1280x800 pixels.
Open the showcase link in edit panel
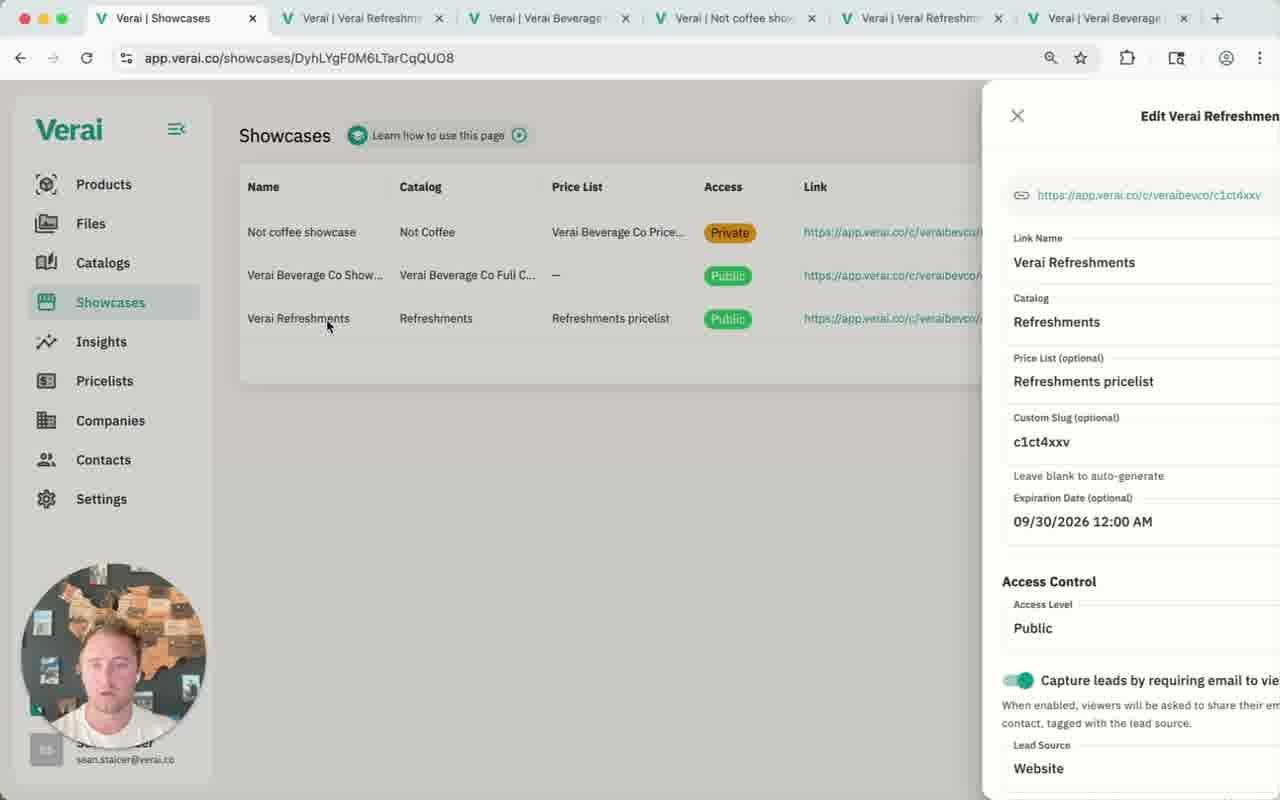pyautogui.click(x=1149, y=195)
